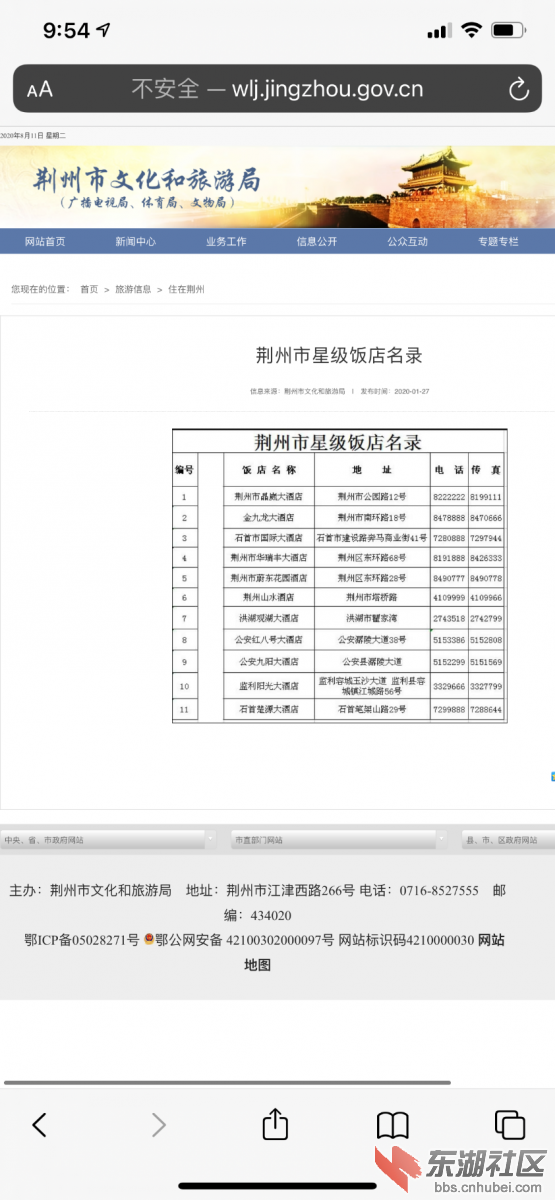Screen dimensions: 555x1200
Task: Tap the police badge icon before 鄂公网安备
Action: (x=149, y=940)
